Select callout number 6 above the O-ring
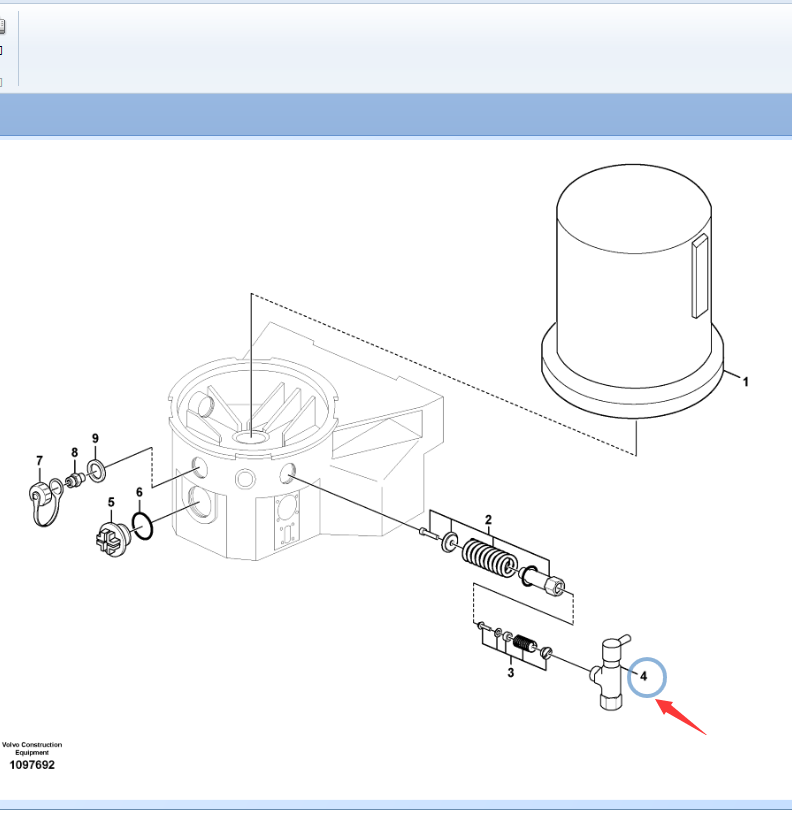Viewport: 792px width, 814px height. [x=139, y=492]
